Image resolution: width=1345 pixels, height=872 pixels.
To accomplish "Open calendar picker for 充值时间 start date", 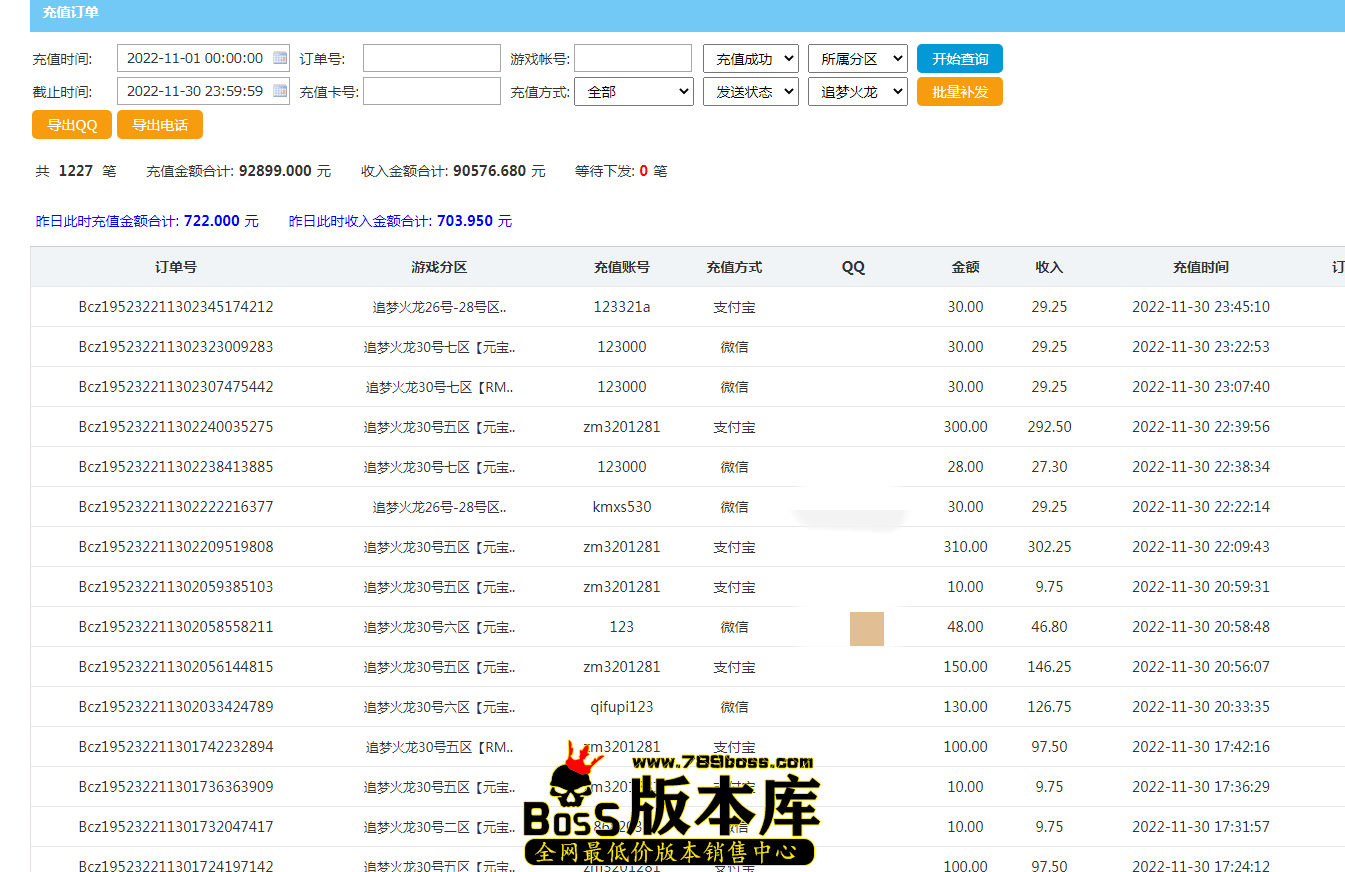I will [280, 59].
